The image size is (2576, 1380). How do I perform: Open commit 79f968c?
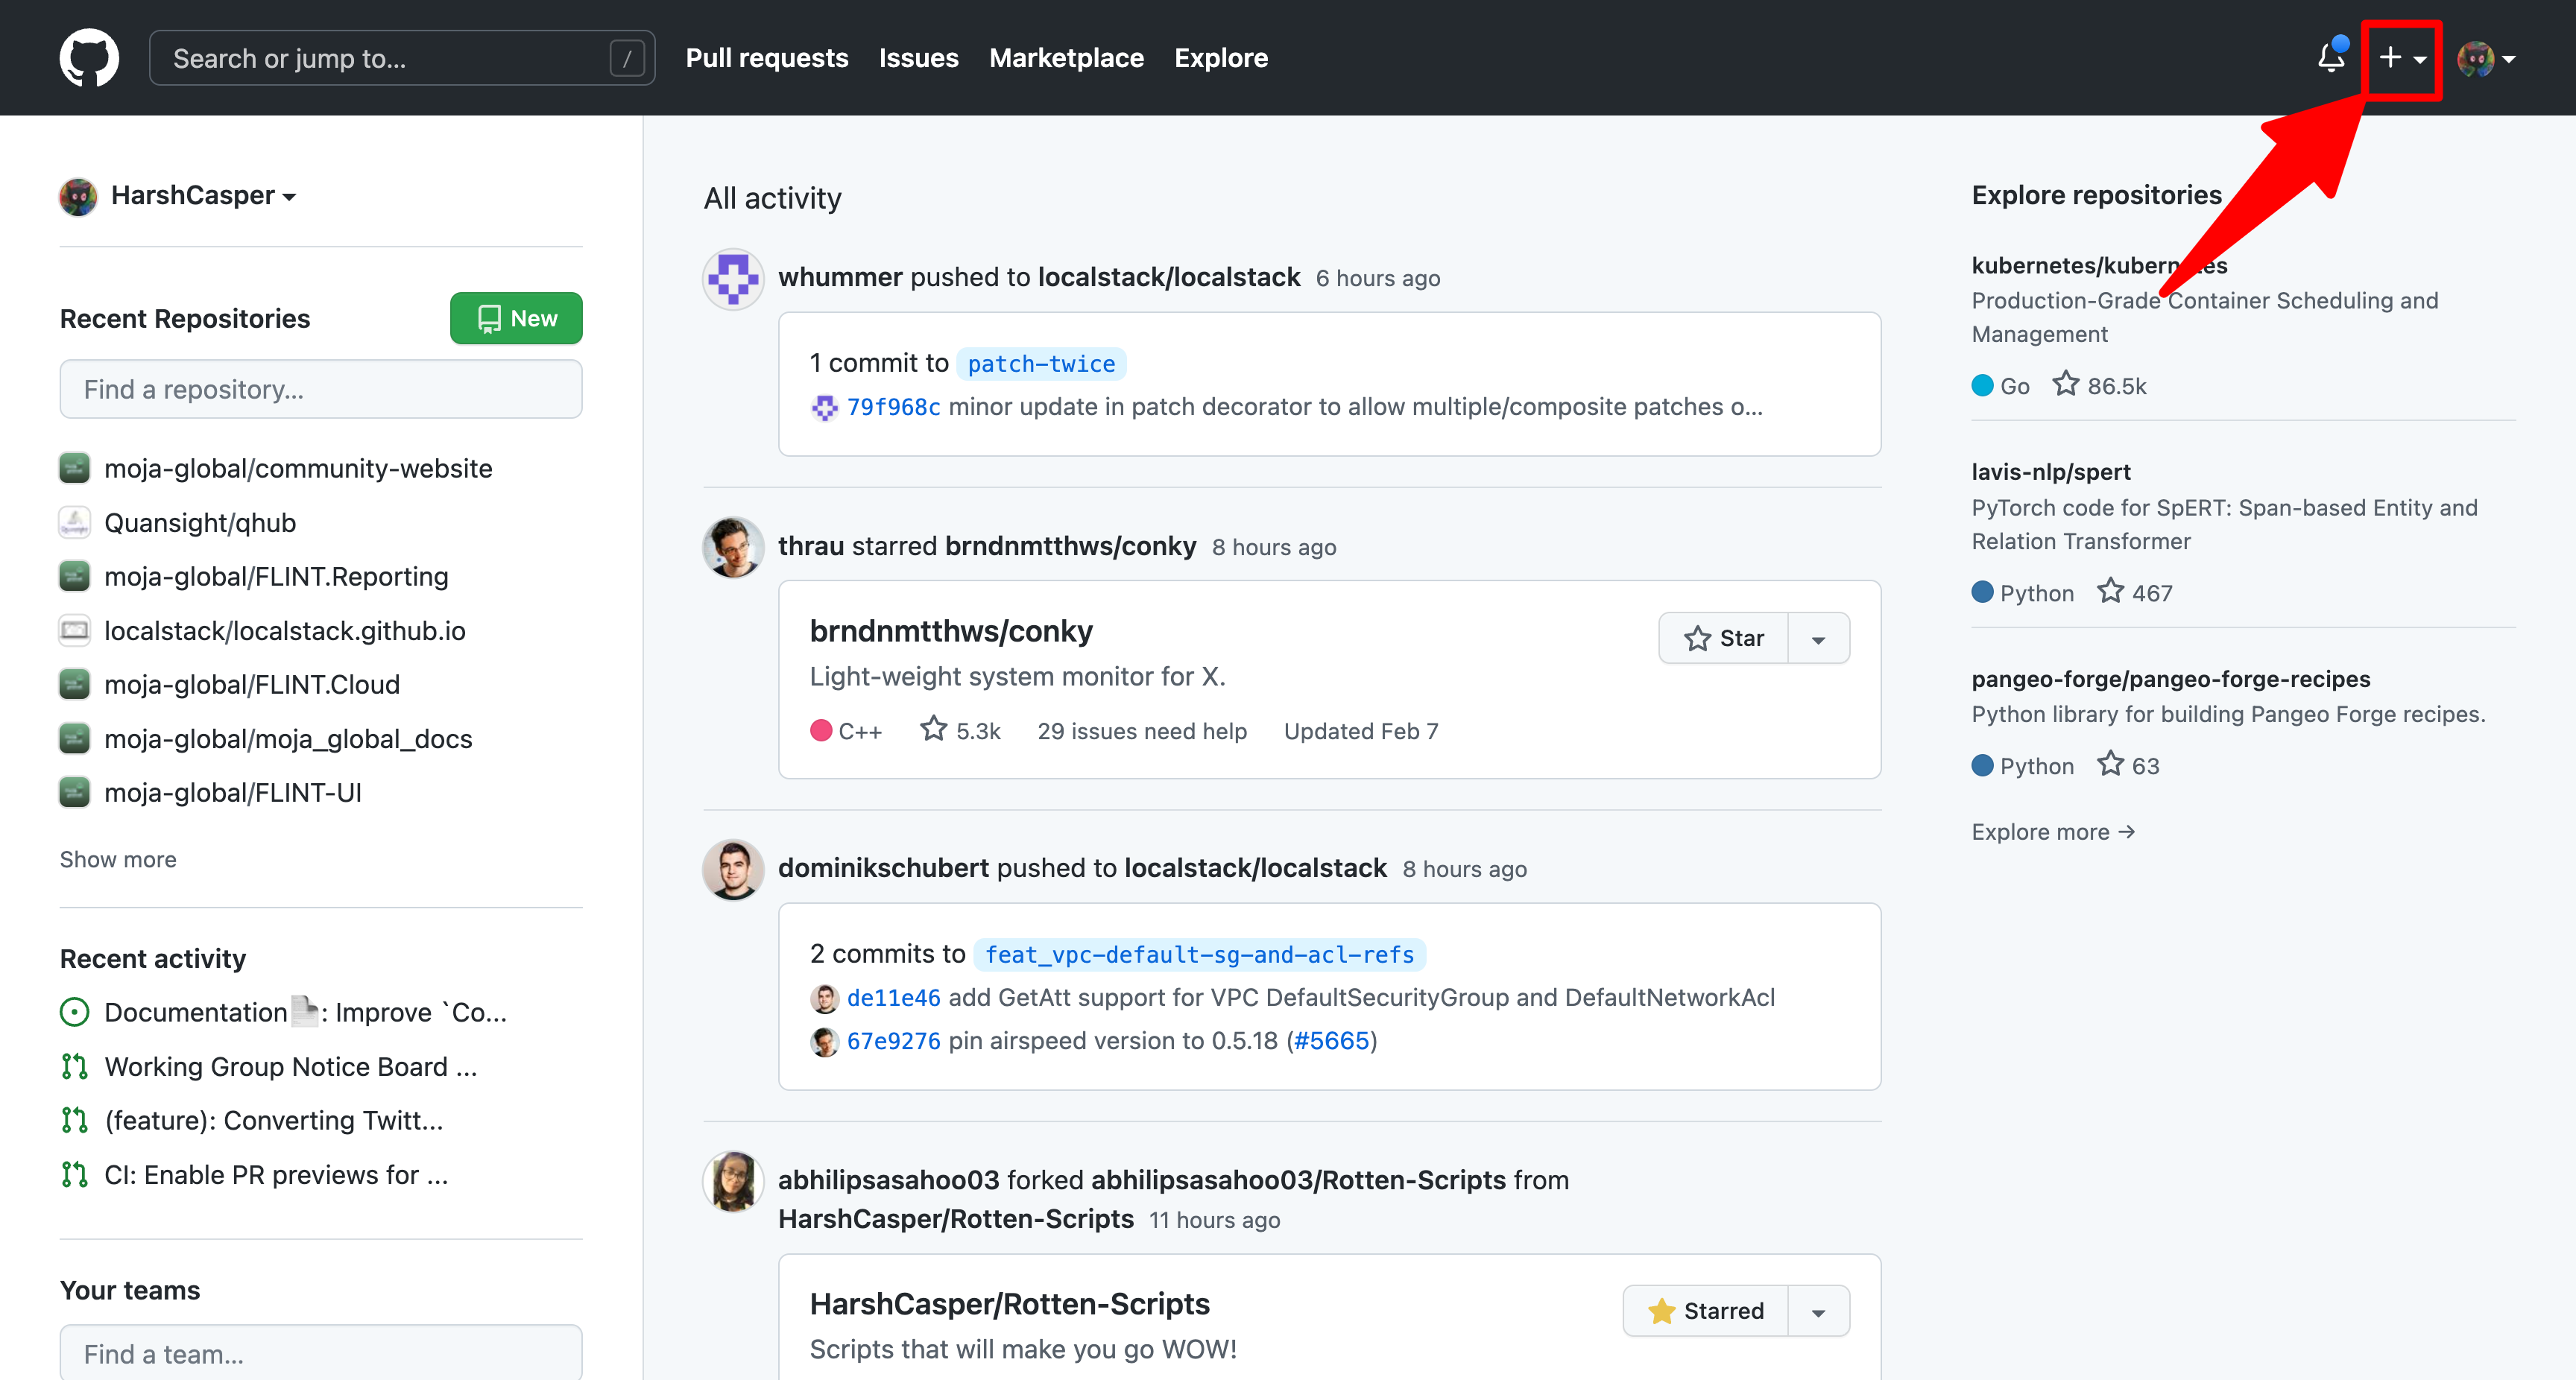(x=893, y=407)
